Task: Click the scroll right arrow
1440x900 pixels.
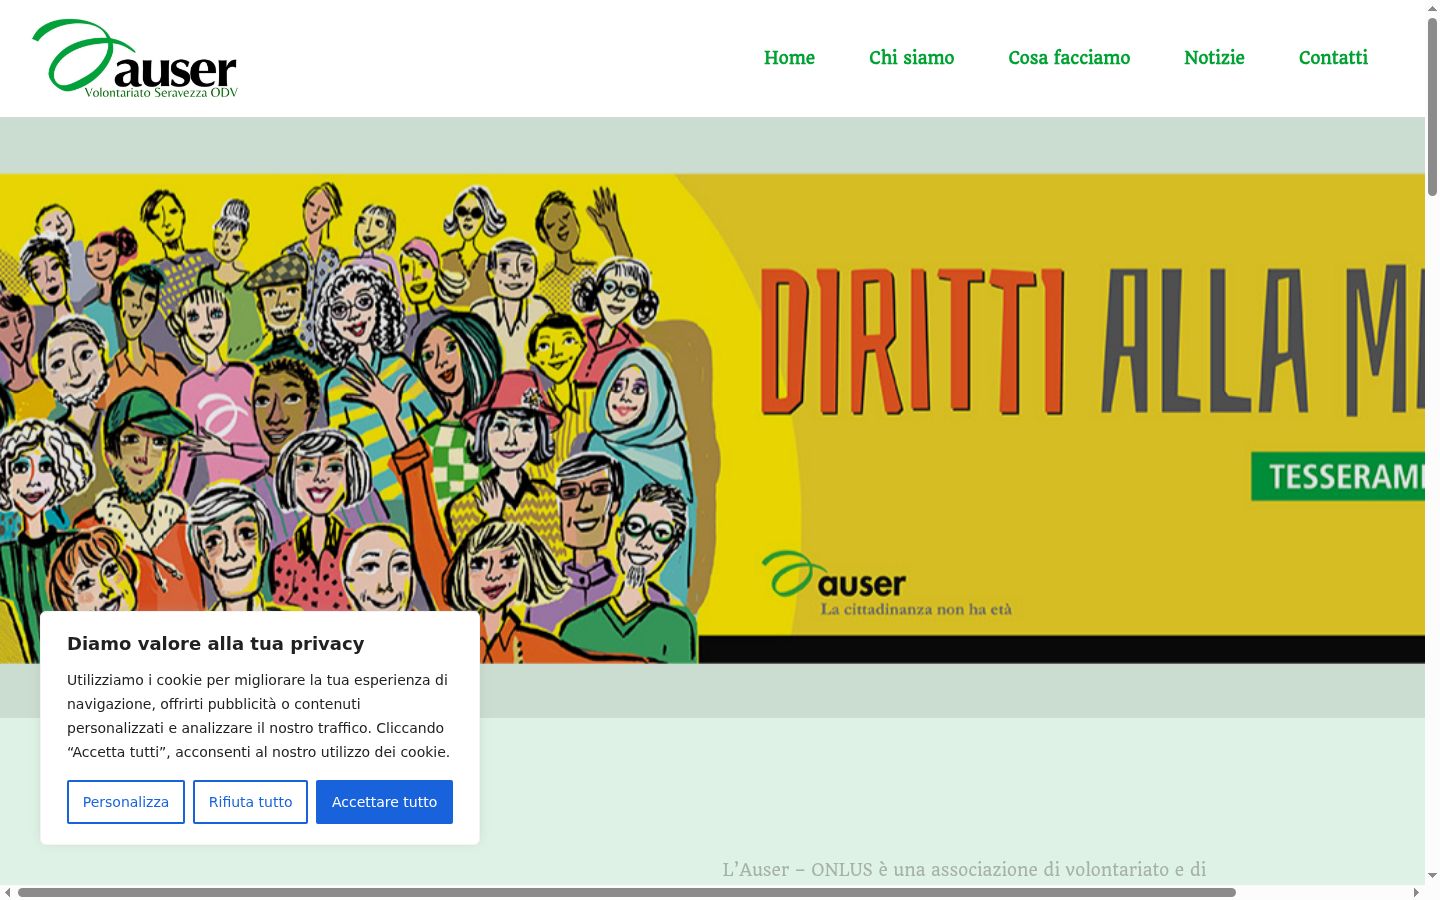Action: (x=1416, y=892)
